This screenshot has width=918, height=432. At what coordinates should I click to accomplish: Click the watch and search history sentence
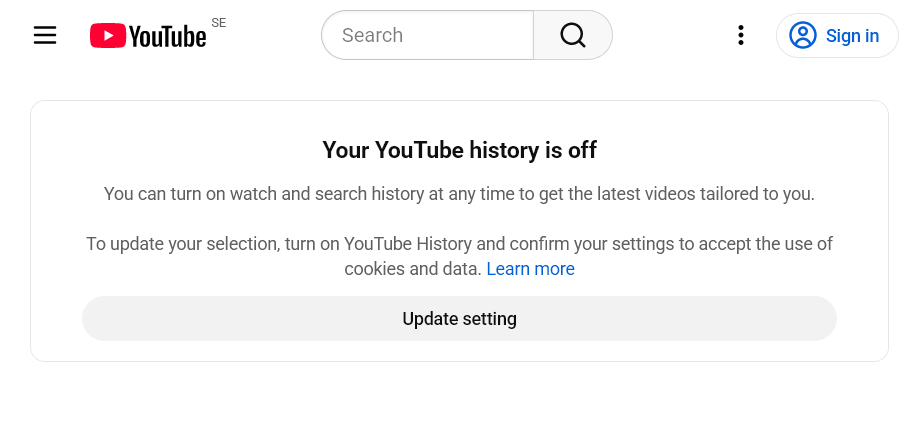[x=459, y=194]
